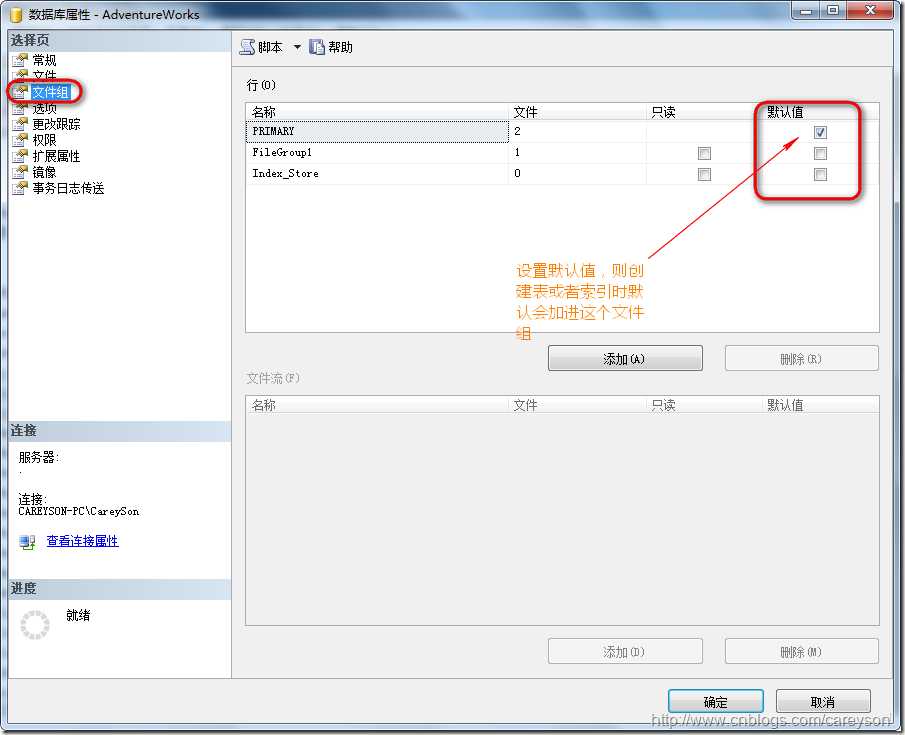
Task: Click 默认值 column header in filestream grid
Action: 820,405
